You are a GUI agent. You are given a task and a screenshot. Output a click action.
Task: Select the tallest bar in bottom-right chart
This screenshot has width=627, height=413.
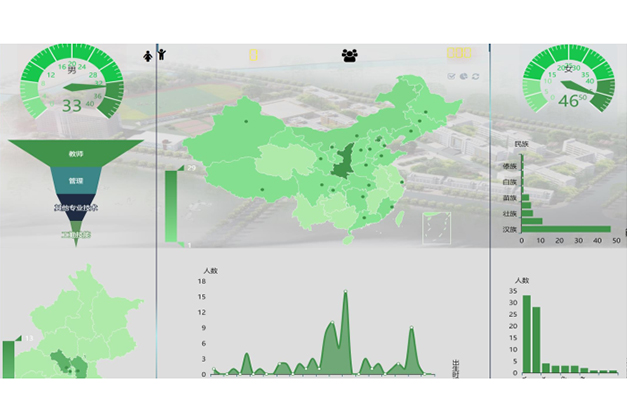[x=527, y=334]
